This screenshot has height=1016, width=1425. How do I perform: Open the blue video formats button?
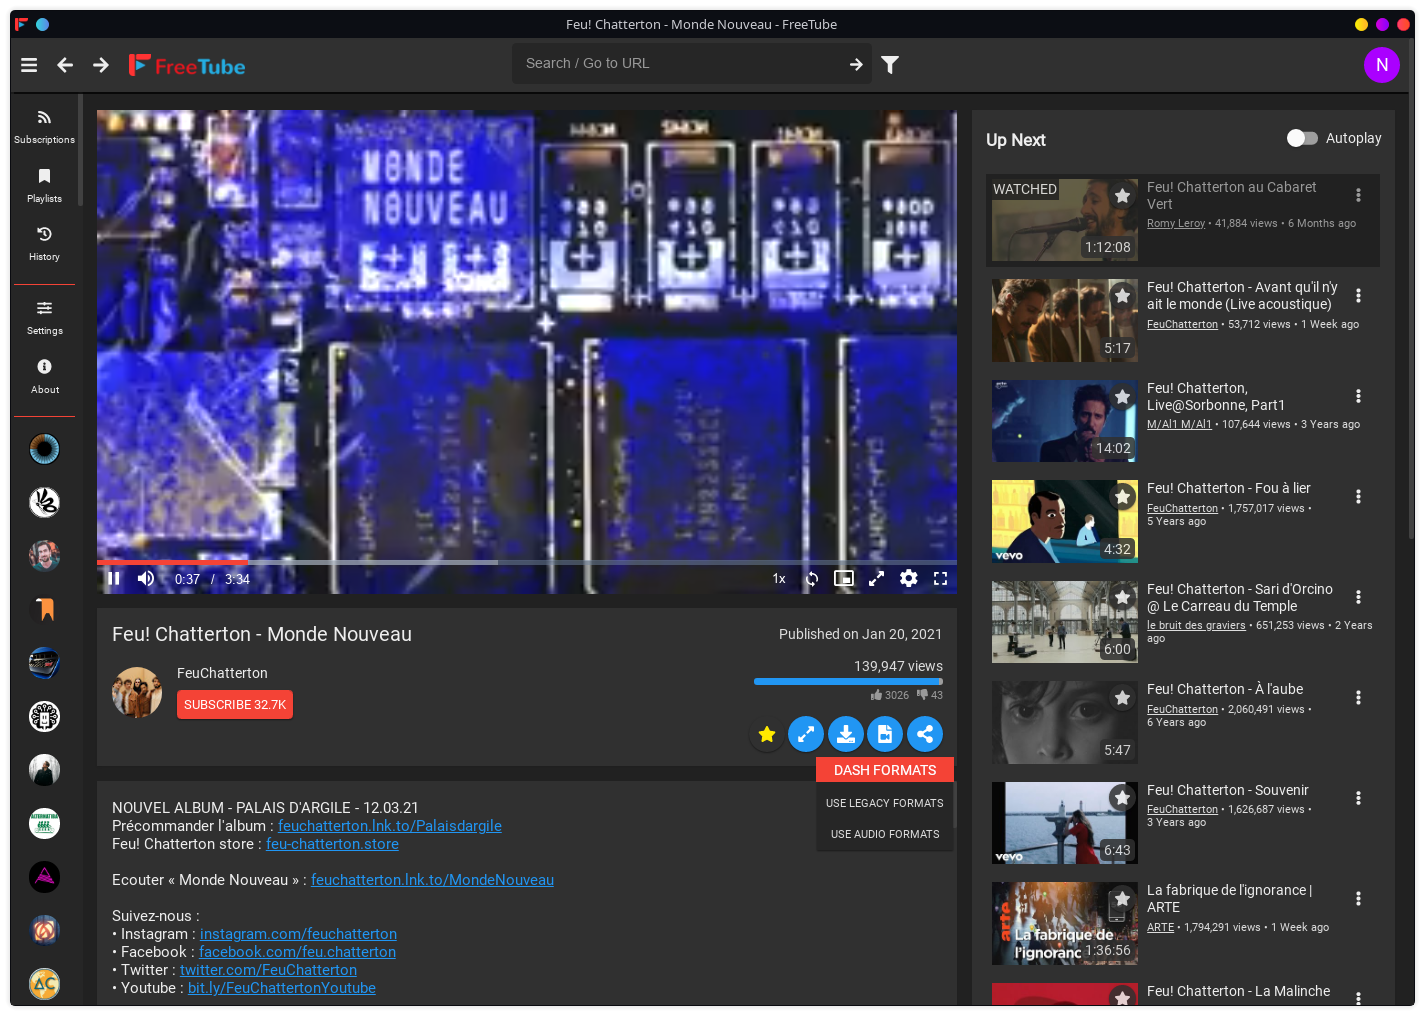click(x=885, y=734)
